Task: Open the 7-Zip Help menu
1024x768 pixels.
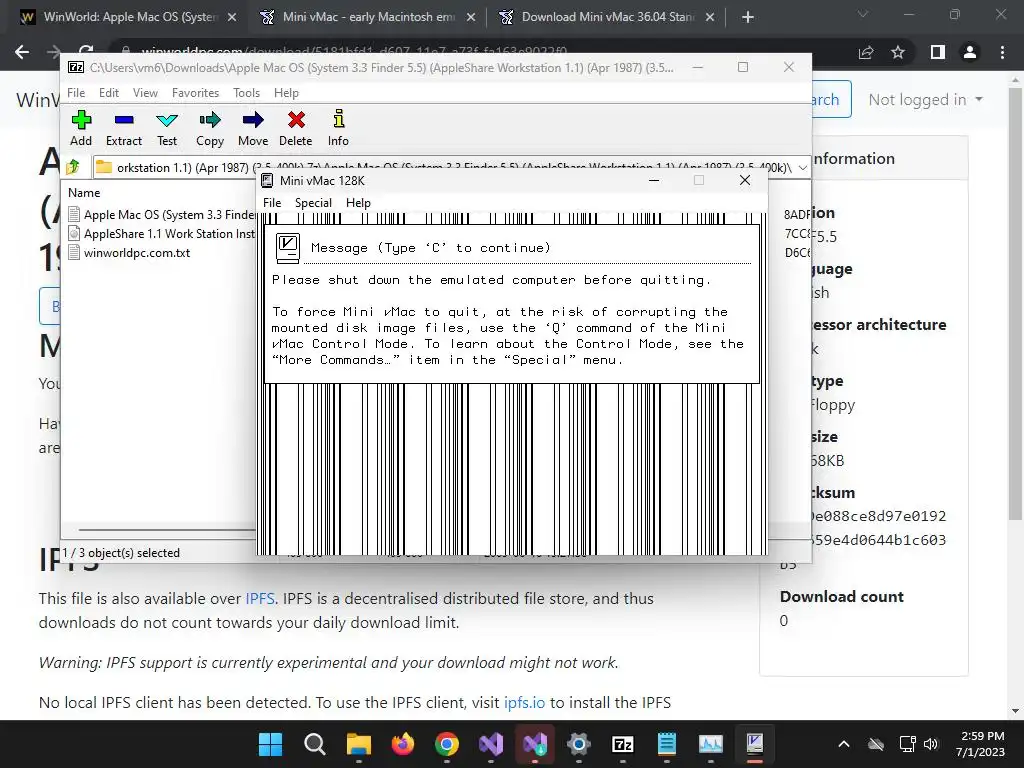Action: [x=286, y=93]
